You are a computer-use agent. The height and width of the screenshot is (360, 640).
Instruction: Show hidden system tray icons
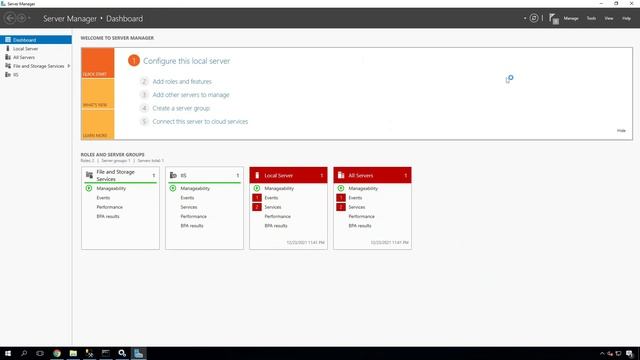pyautogui.click(x=602, y=353)
